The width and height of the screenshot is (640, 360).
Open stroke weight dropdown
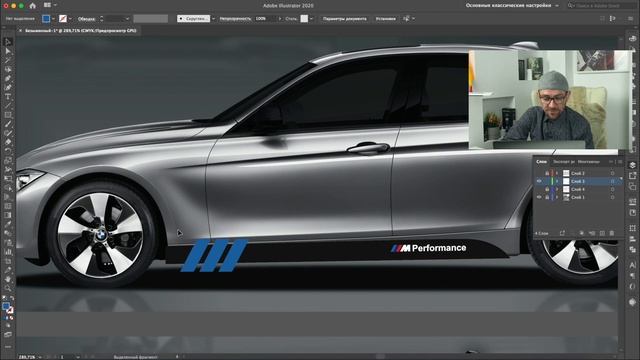127,19
